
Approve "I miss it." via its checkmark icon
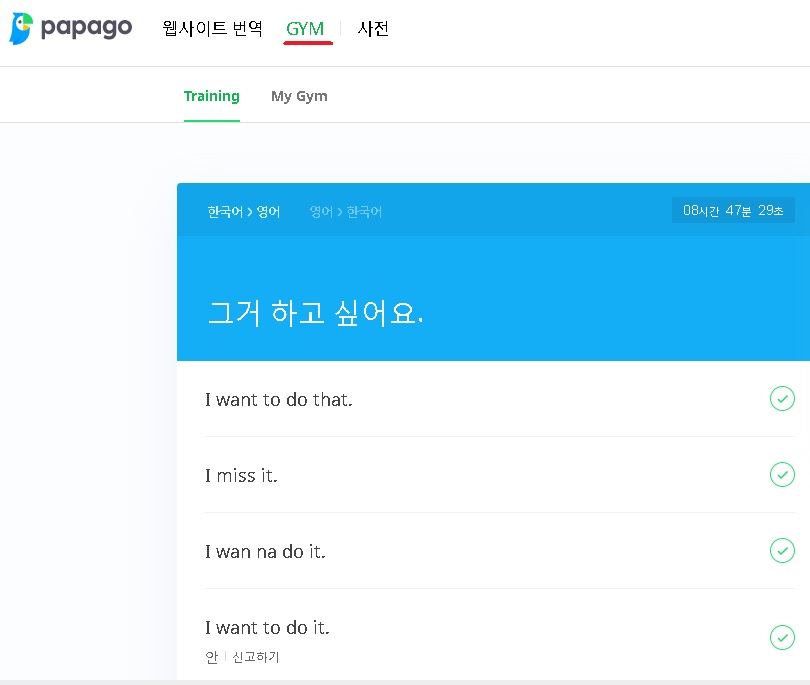point(783,475)
